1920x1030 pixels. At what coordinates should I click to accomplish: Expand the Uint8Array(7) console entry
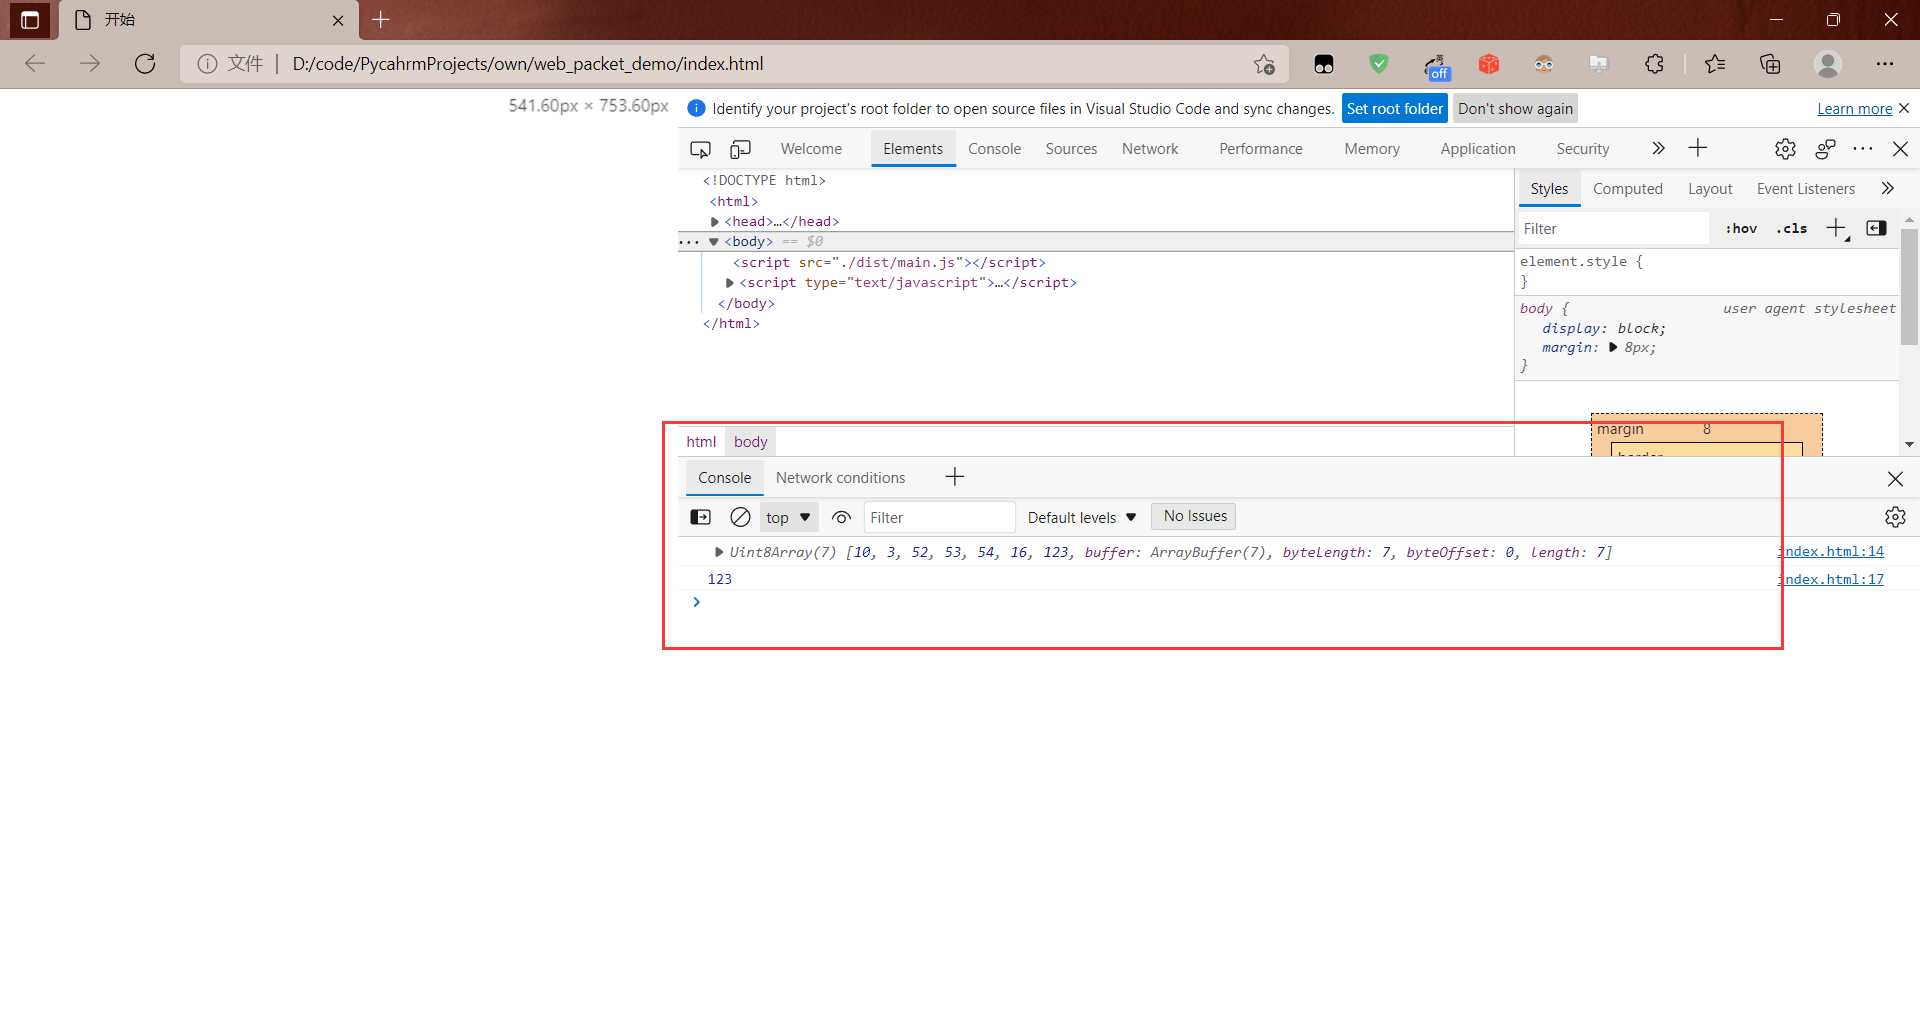pyautogui.click(x=719, y=552)
